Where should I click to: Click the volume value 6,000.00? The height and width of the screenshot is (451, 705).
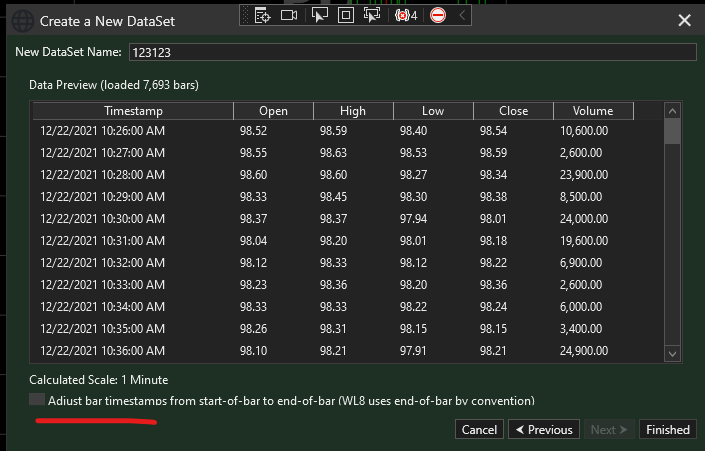(x=581, y=307)
